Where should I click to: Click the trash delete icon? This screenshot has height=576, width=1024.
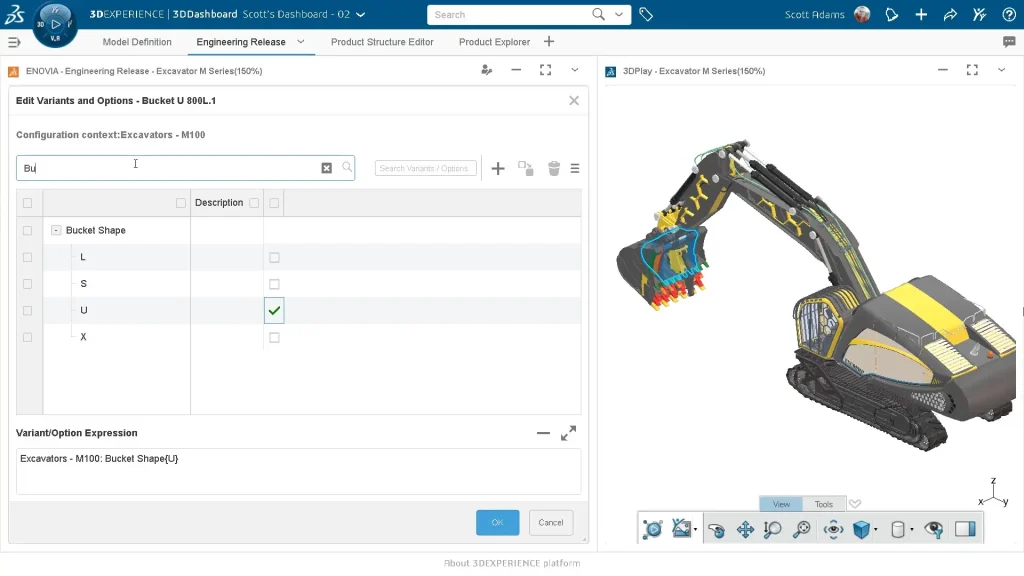tap(554, 169)
